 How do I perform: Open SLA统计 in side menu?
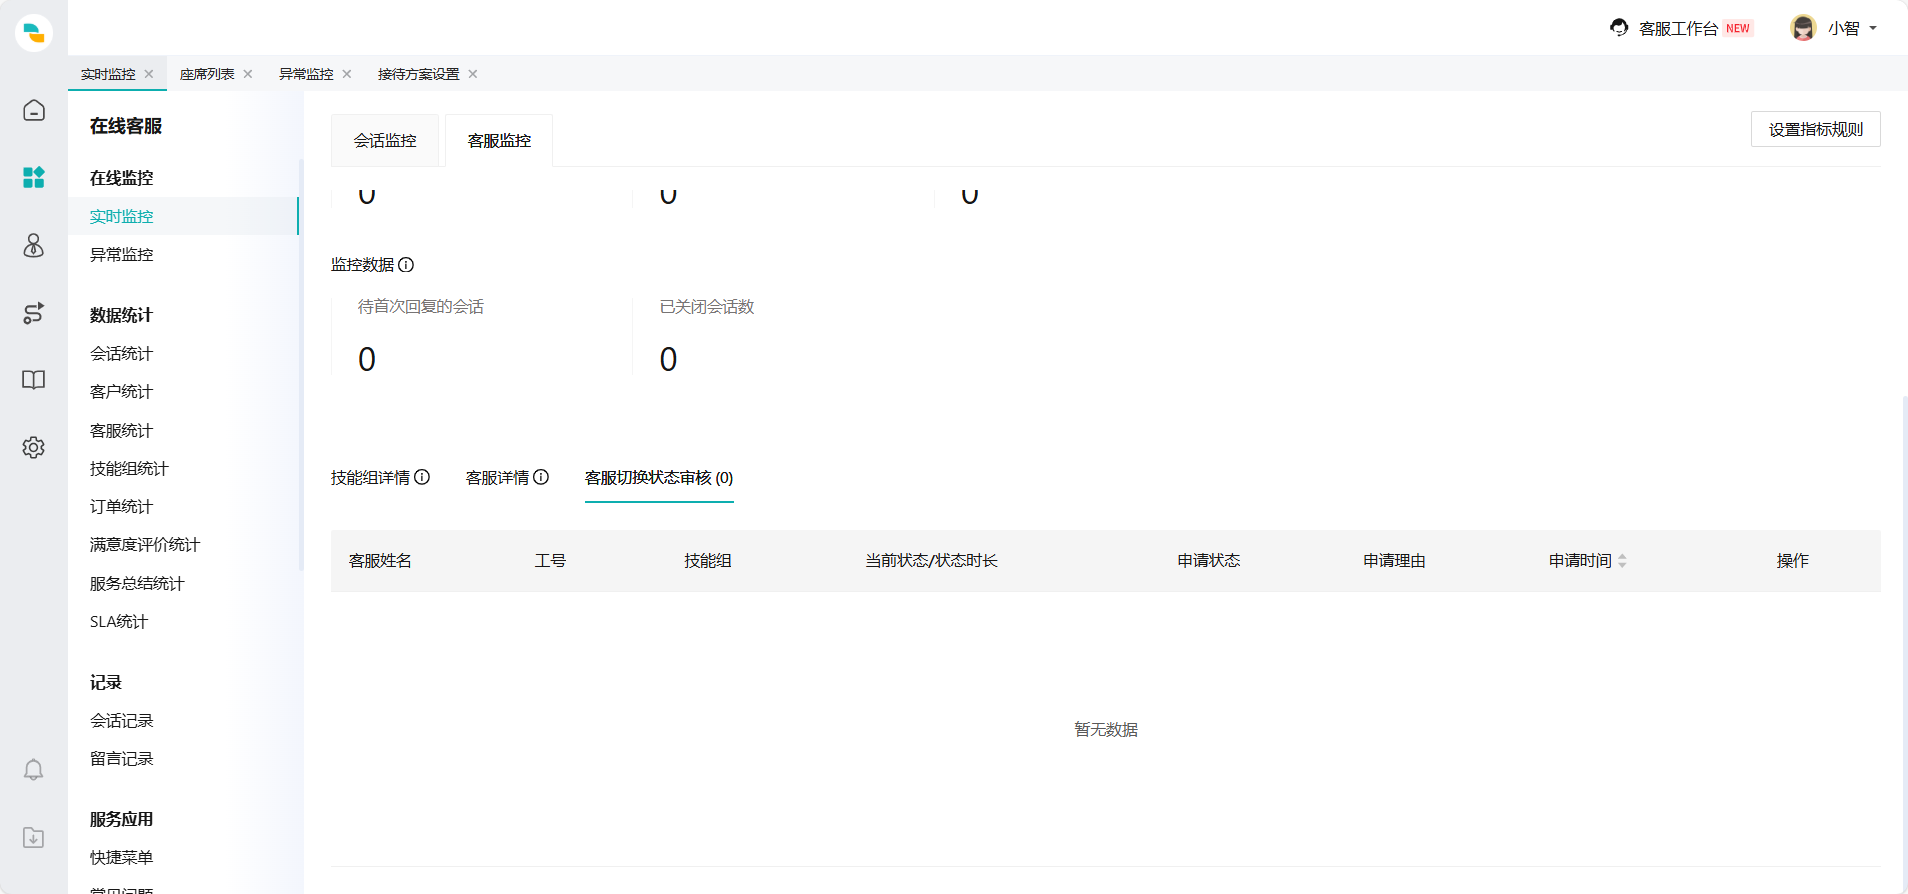[119, 622]
